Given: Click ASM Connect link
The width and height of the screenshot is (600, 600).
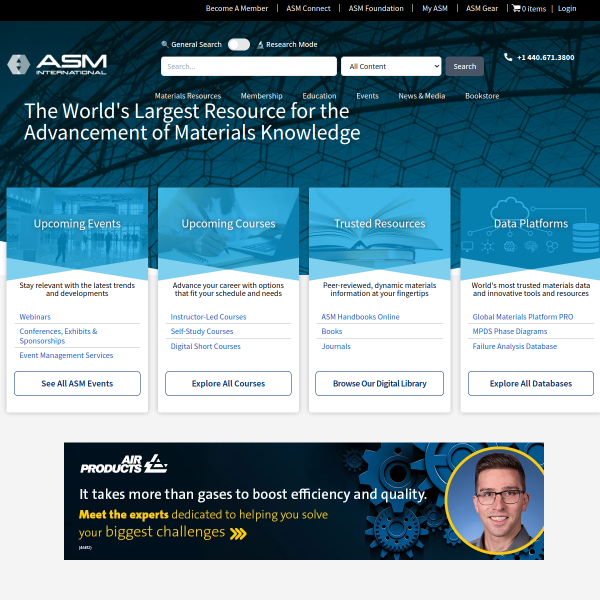Looking at the screenshot, I should pos(308,8).
